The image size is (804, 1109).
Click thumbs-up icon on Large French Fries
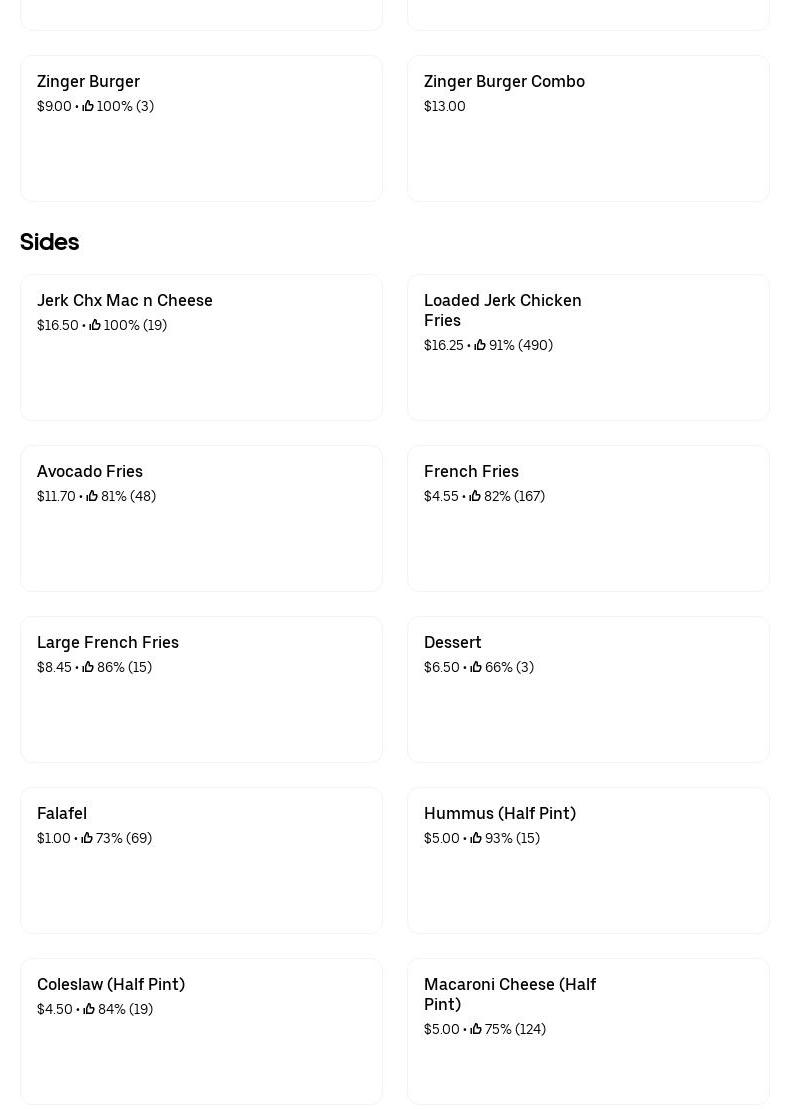[x=88, y=667]
